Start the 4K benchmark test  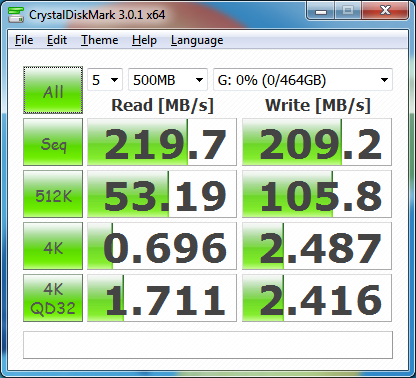point(53,246)
